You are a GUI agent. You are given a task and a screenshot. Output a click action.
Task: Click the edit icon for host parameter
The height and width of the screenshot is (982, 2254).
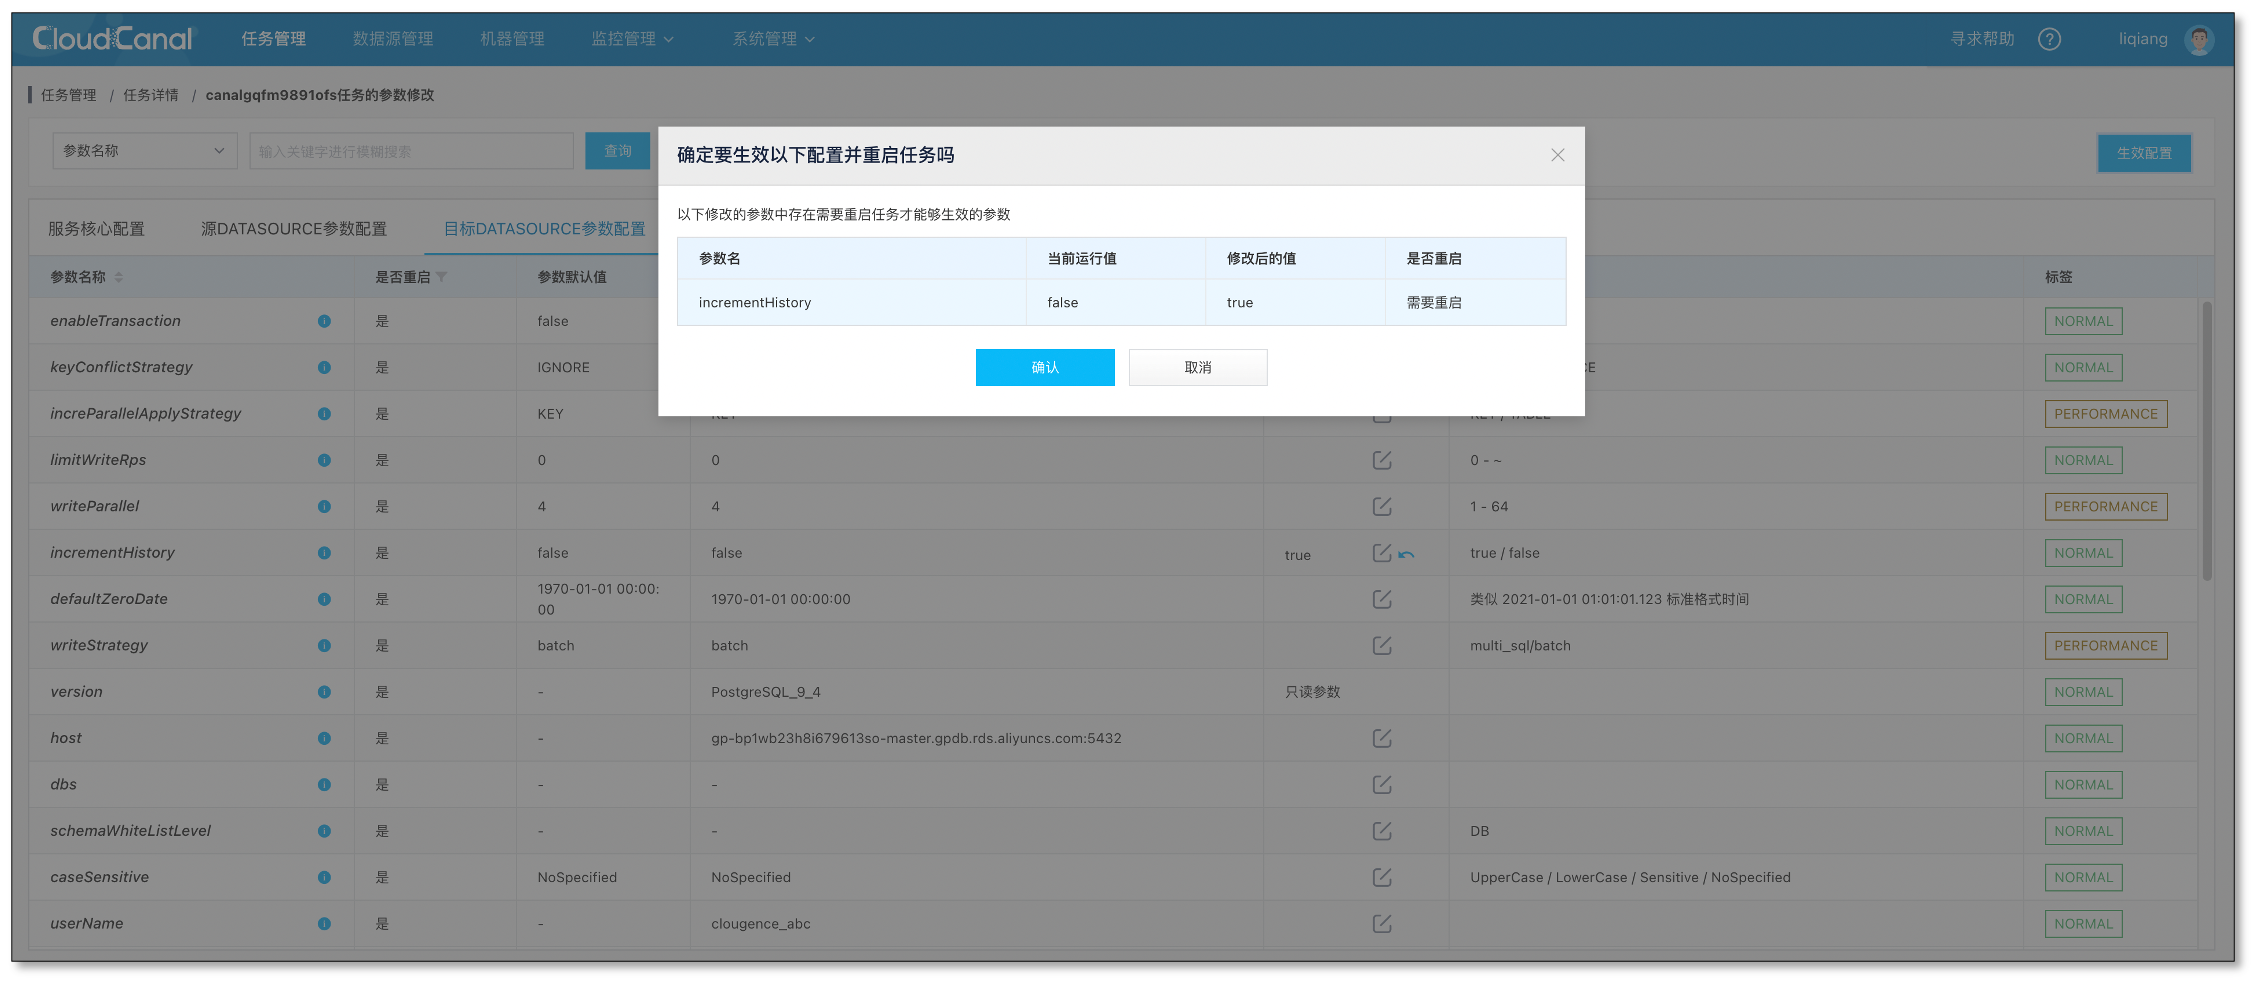pos(1381,738)
